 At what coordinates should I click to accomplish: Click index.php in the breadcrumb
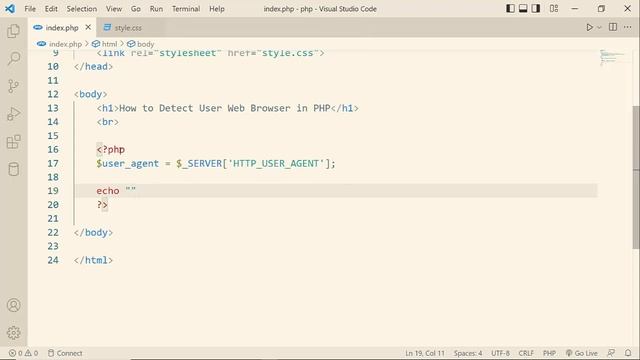[65, 44]
